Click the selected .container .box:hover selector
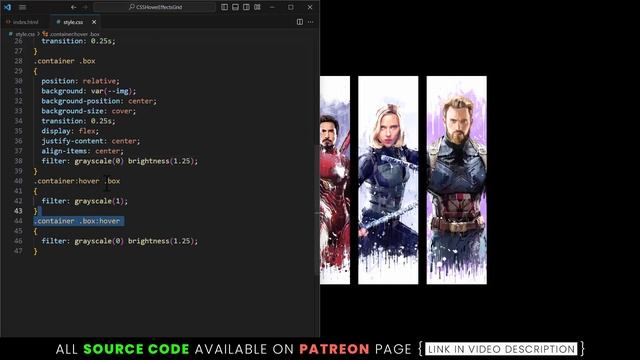This screenshot has width=640, height=360. 77,221
